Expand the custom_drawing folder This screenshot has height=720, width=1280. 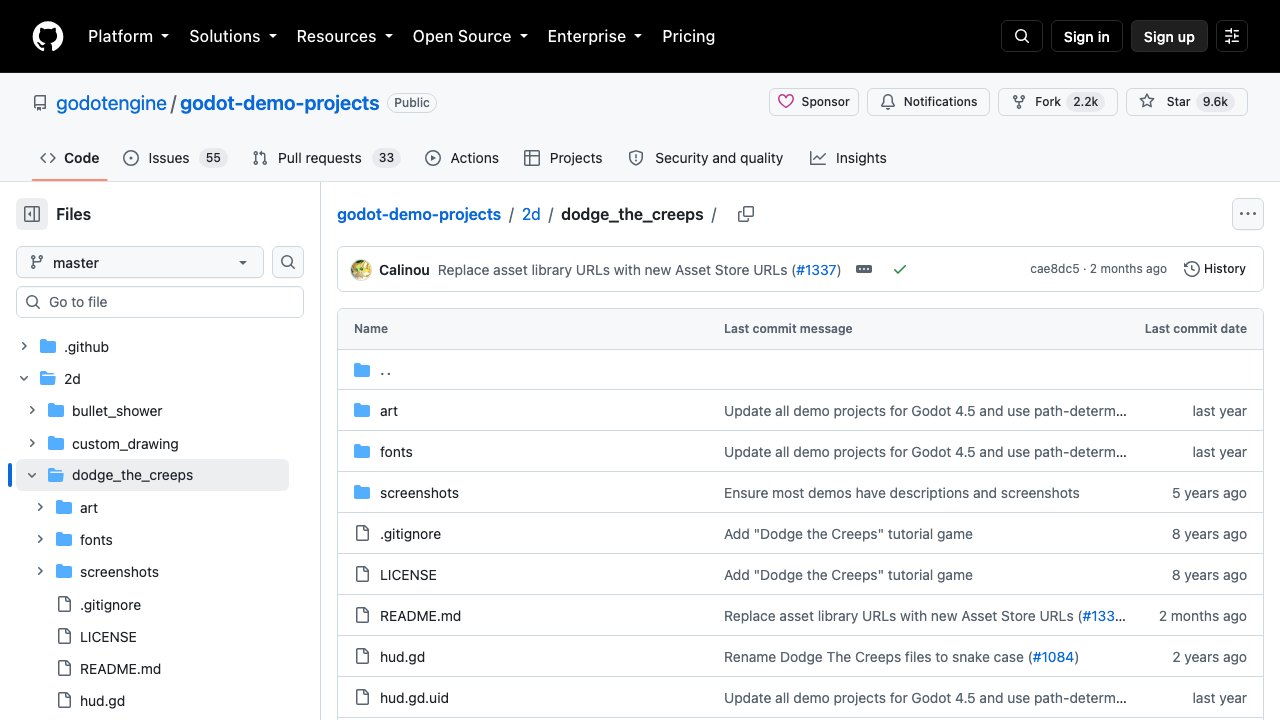point(32,443)
